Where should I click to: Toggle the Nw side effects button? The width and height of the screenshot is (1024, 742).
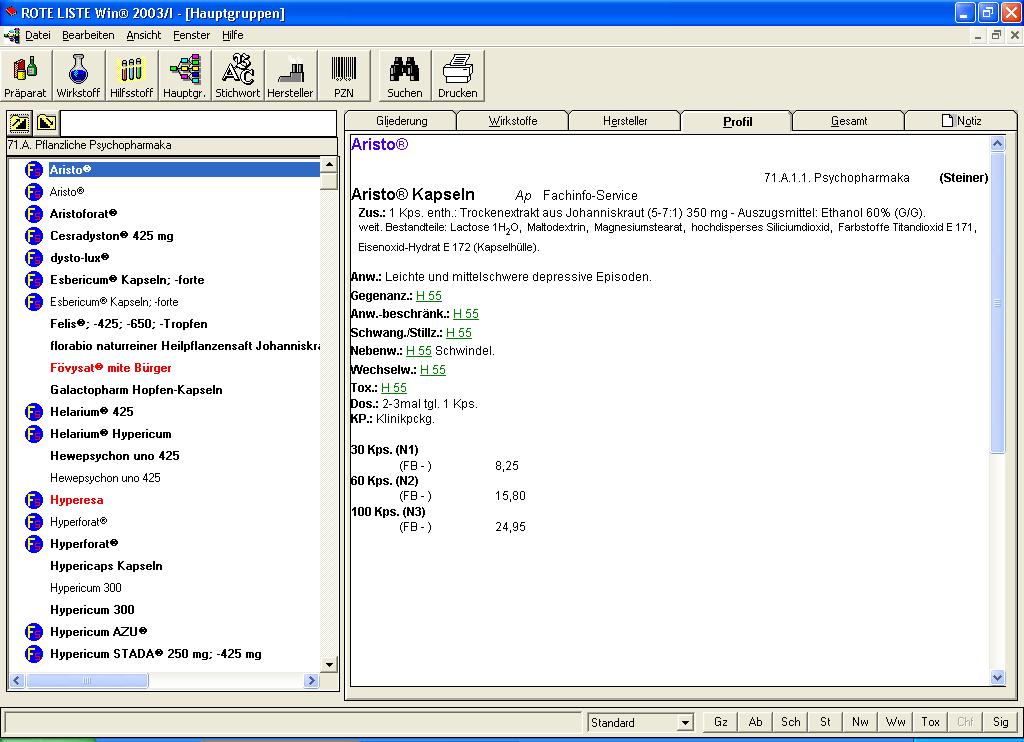(x=860, y=722)
